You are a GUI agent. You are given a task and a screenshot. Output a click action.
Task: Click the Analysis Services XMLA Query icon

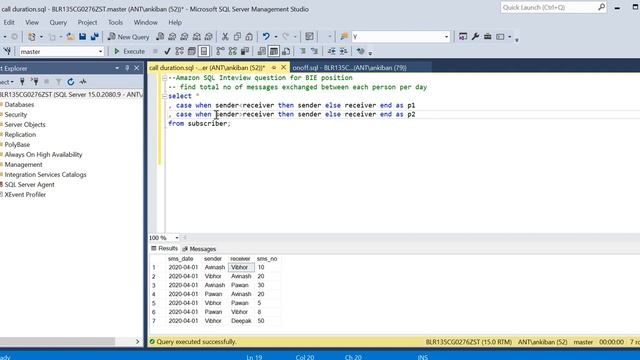pyautogui.click(x=197, y=37)
